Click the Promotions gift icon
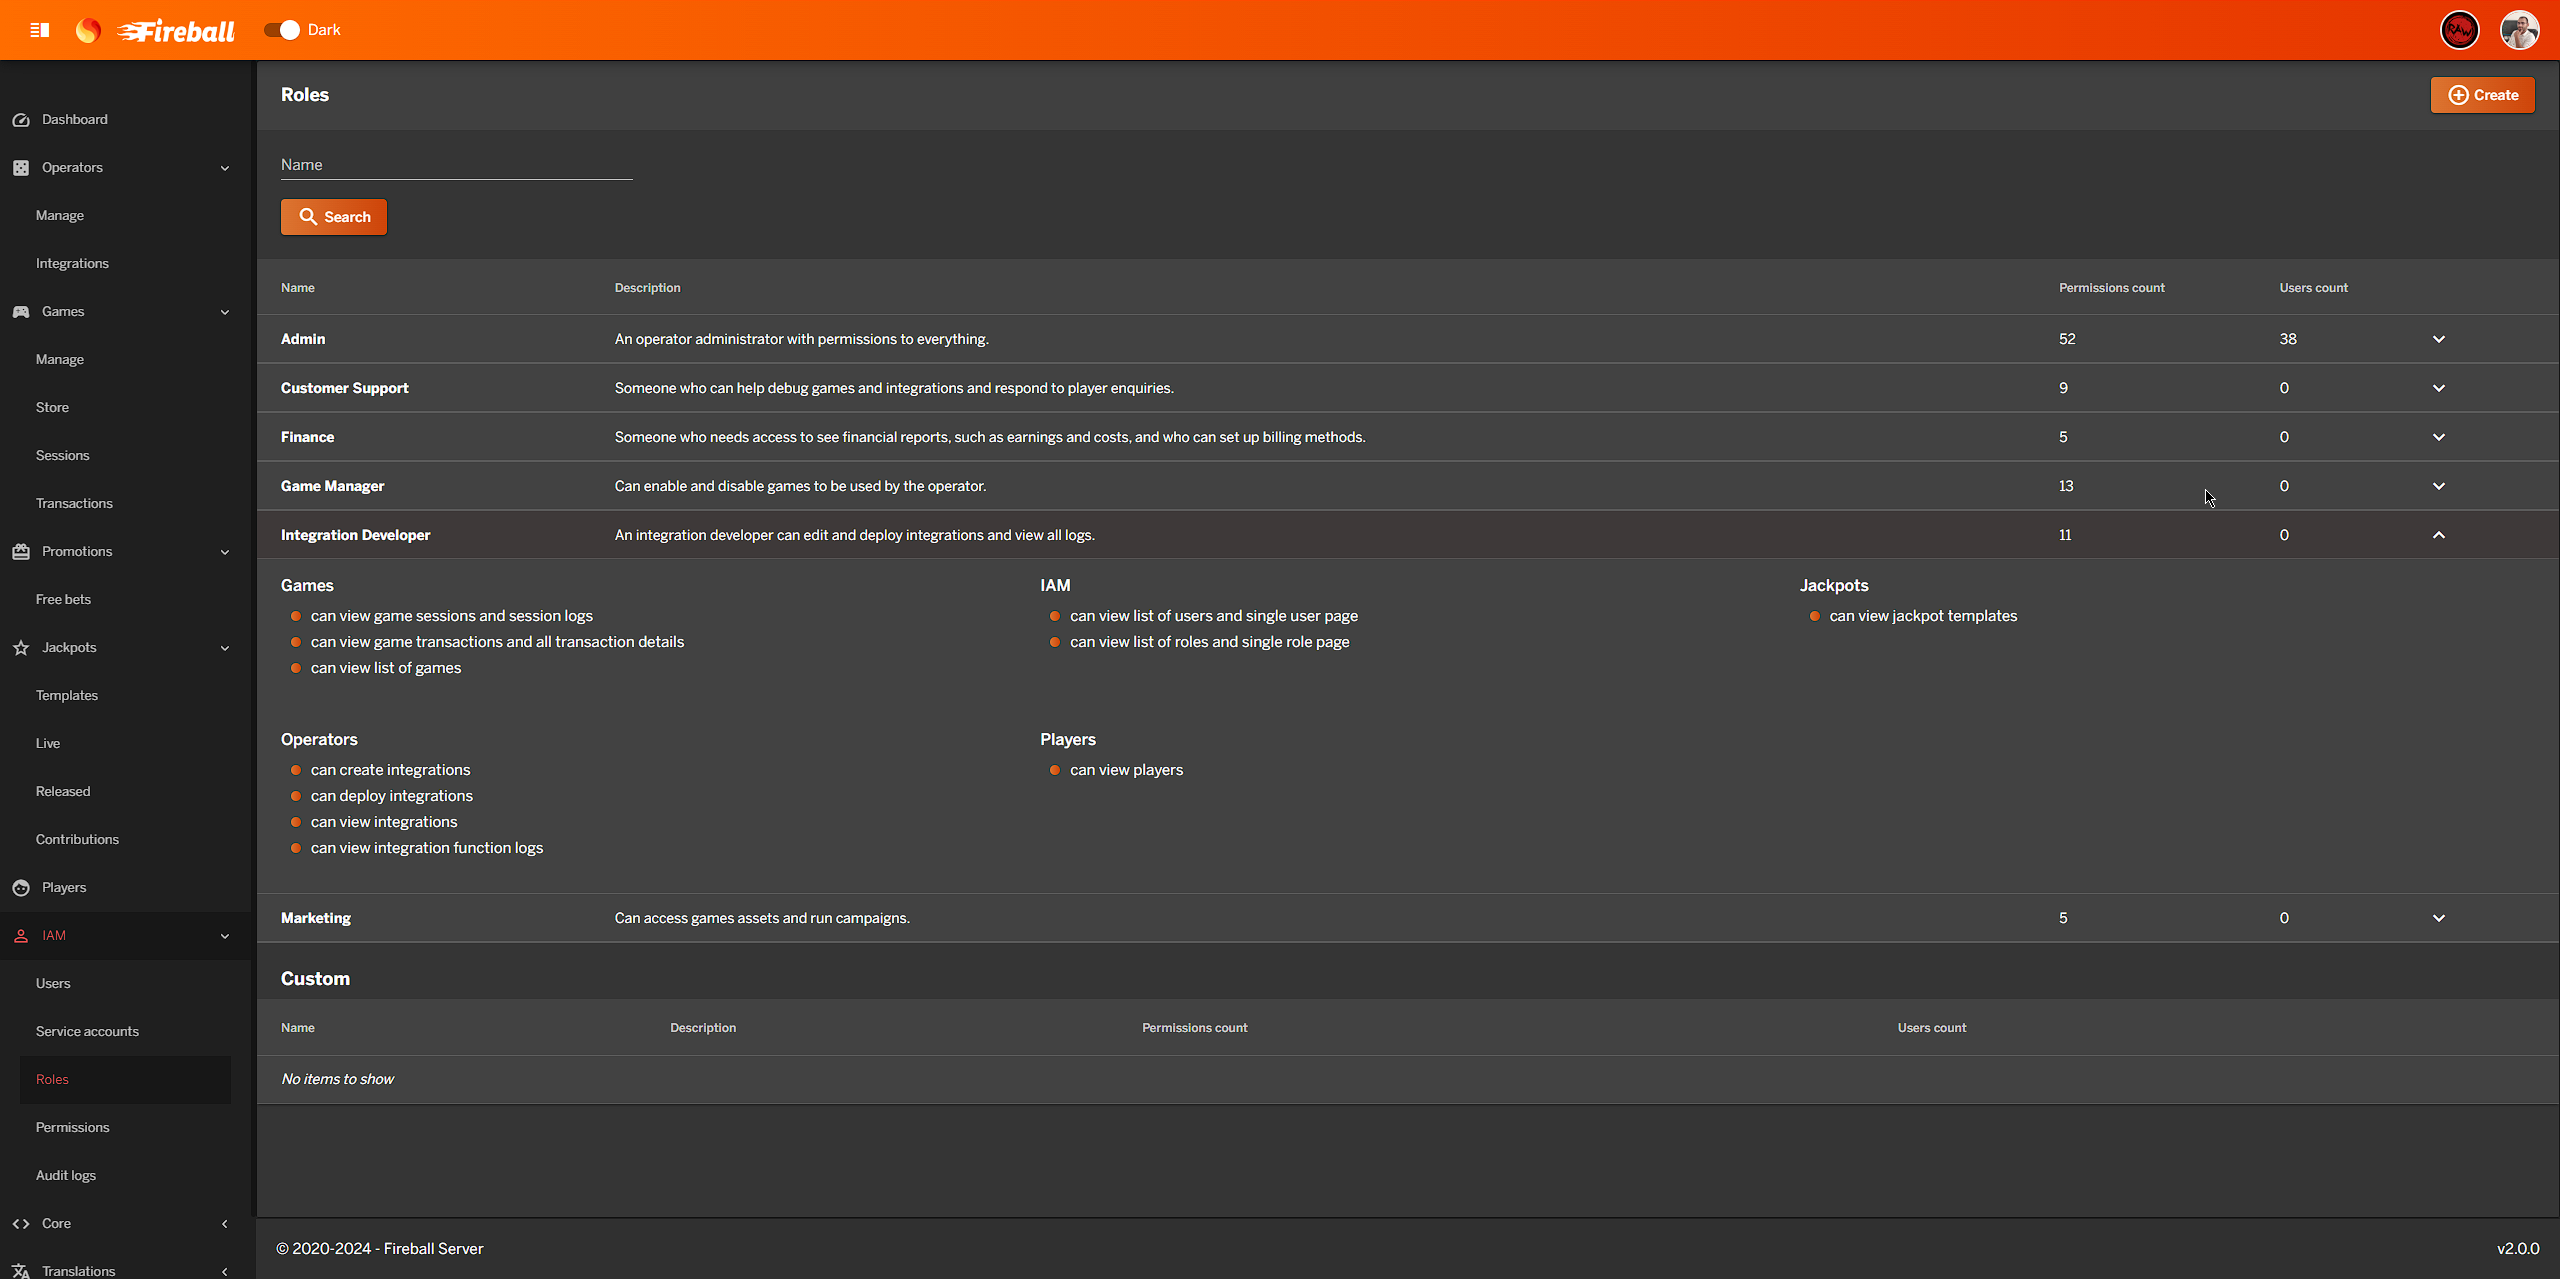This screenshot has height=1279, width=2560. click(21, 552)
